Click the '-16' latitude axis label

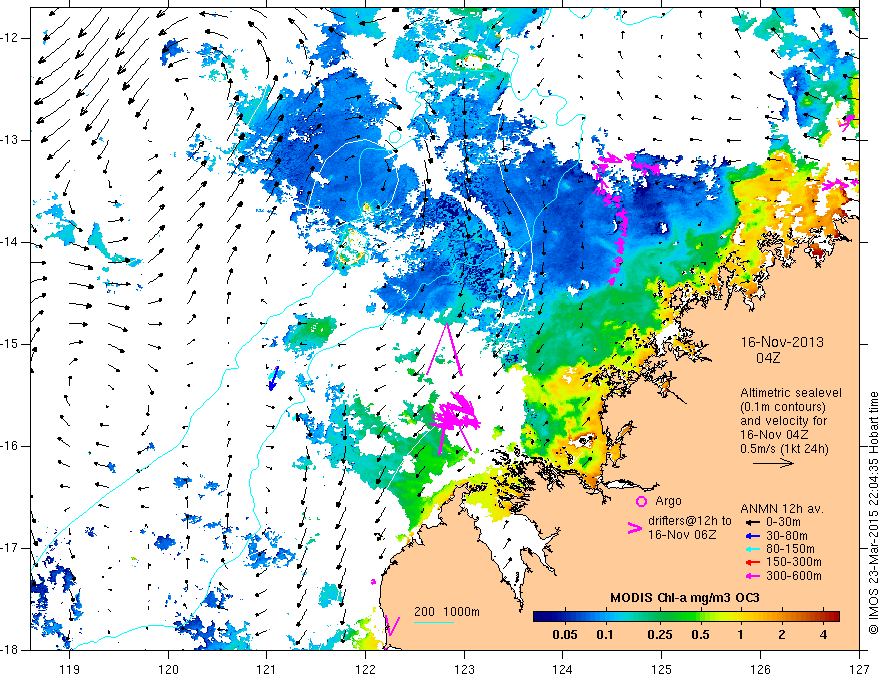10,446
